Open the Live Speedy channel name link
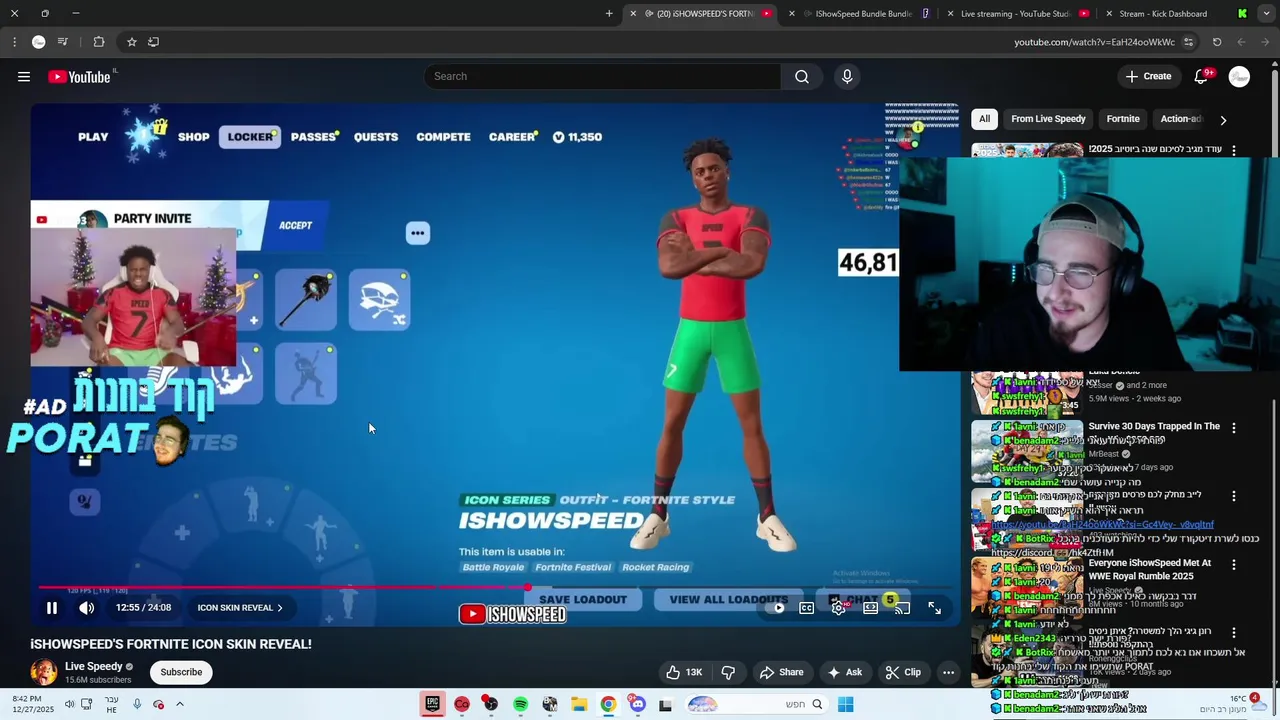The height and width of the screenshot is (720, 1280). pyautogui.click(x=94, y=666)
